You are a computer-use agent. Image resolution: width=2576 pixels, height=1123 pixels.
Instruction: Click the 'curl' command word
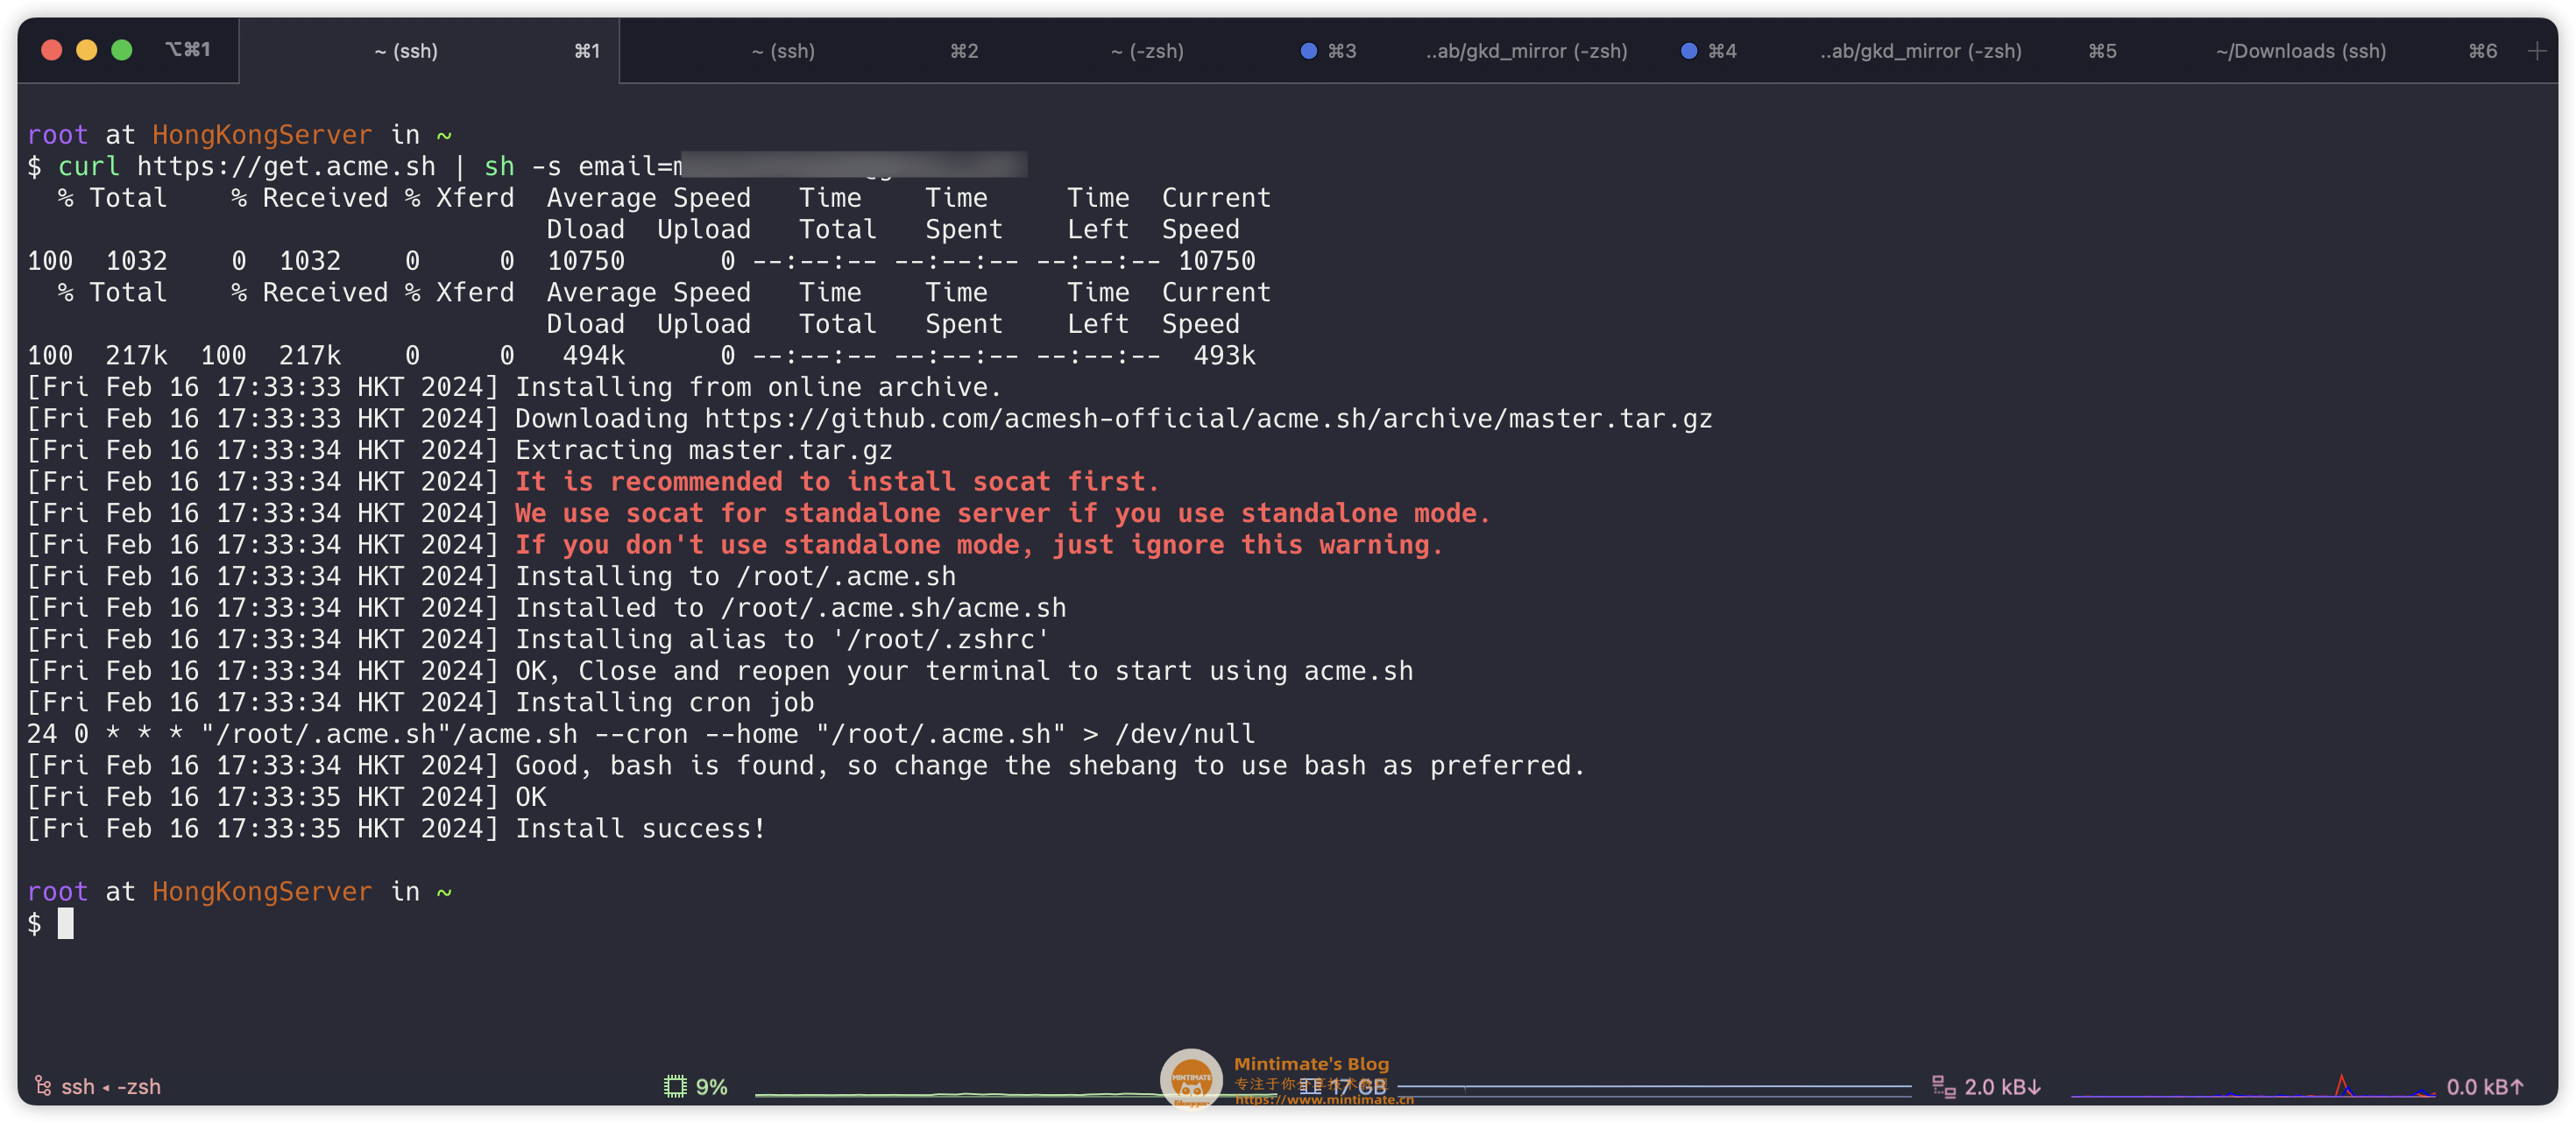tap(89, 166)
